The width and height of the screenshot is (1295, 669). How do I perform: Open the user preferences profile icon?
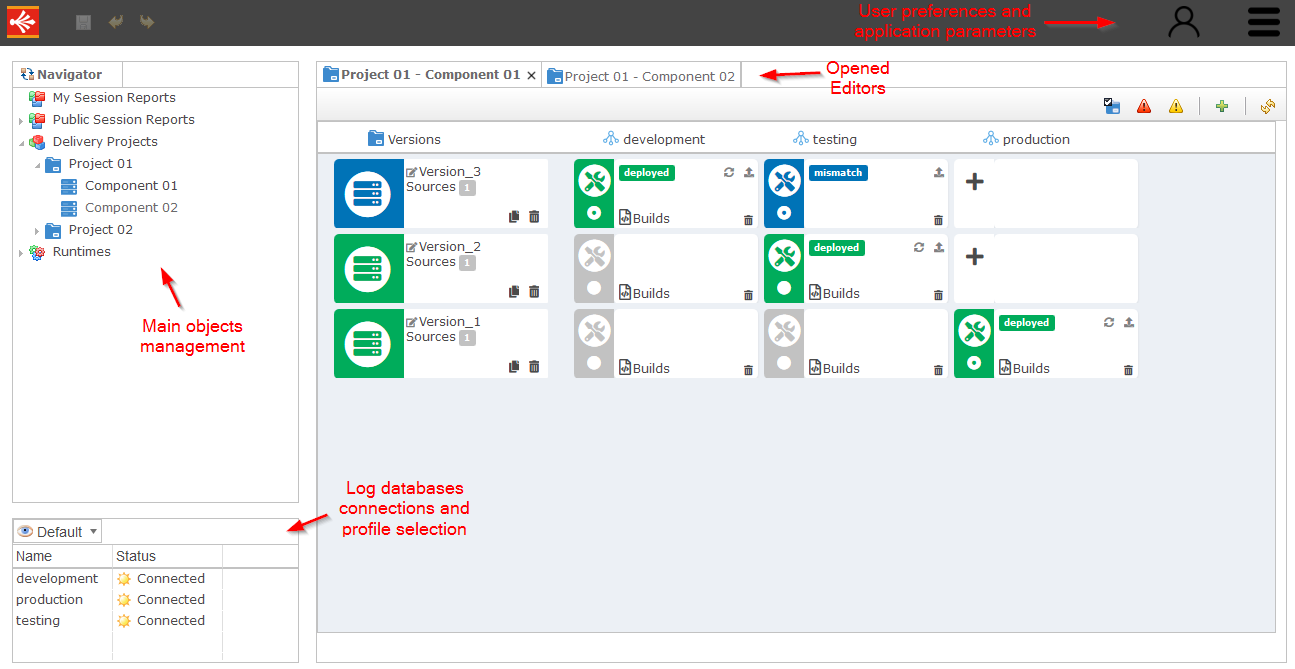1184,22
